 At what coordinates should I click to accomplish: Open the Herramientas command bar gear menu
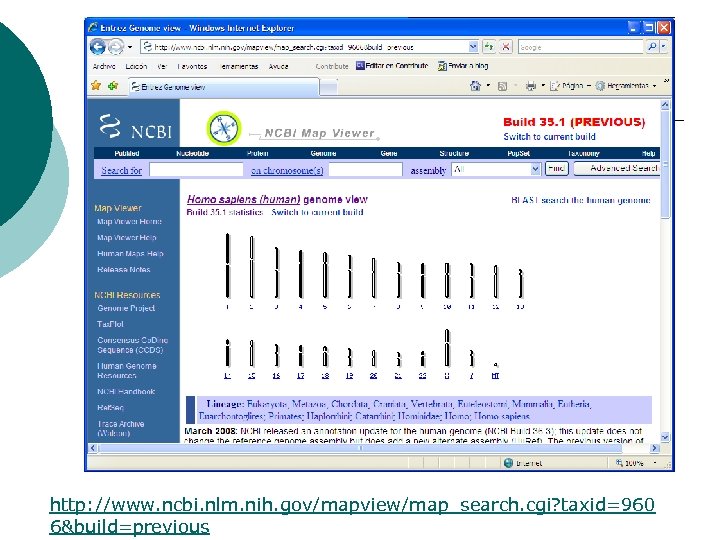tap(625, 85)
